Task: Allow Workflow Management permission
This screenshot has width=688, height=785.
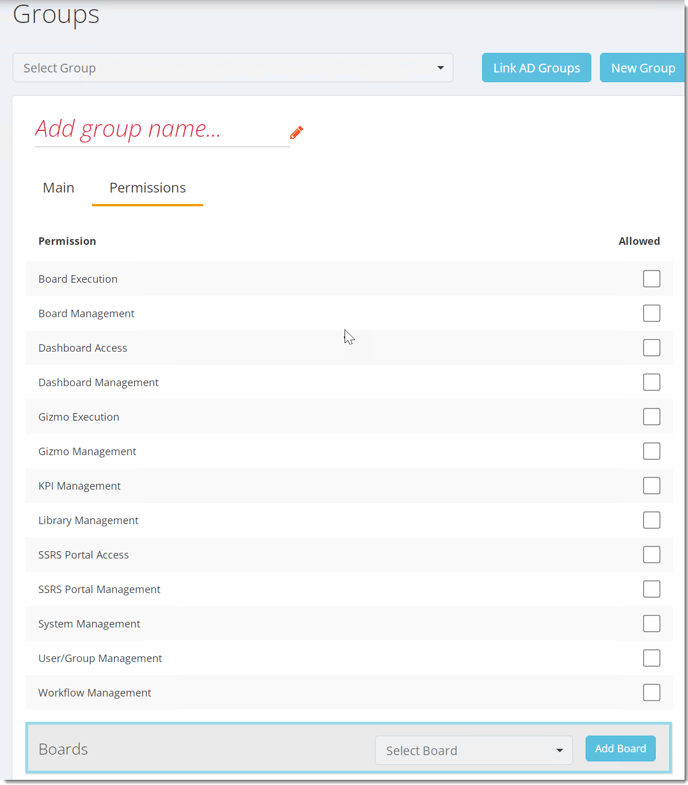Action: click(x=651, y=693)
